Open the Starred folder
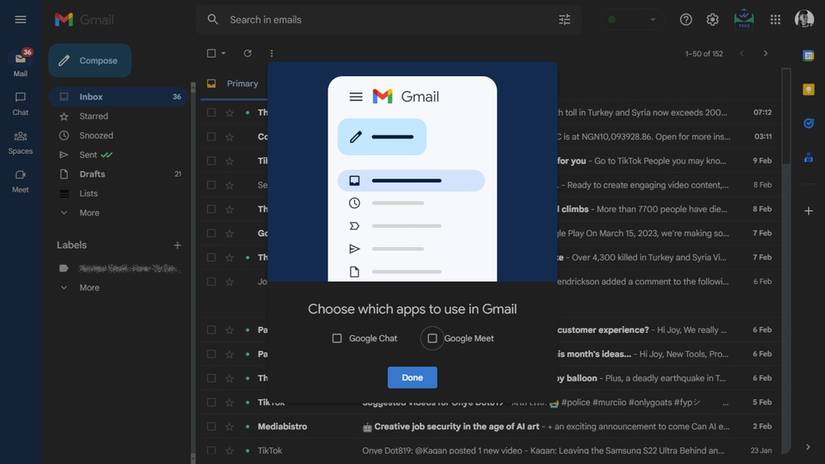 (119, 116)
